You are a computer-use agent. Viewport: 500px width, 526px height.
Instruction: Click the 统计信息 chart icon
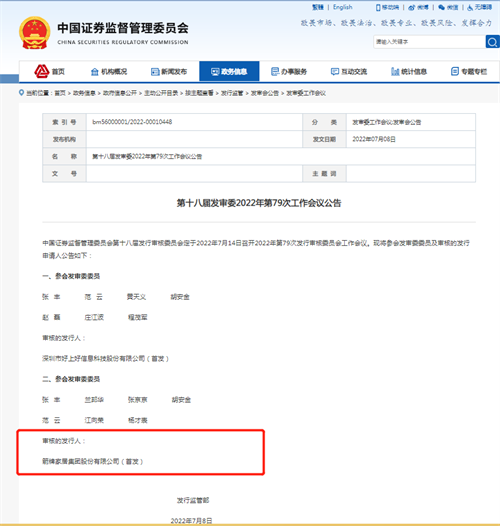point(395,71)
